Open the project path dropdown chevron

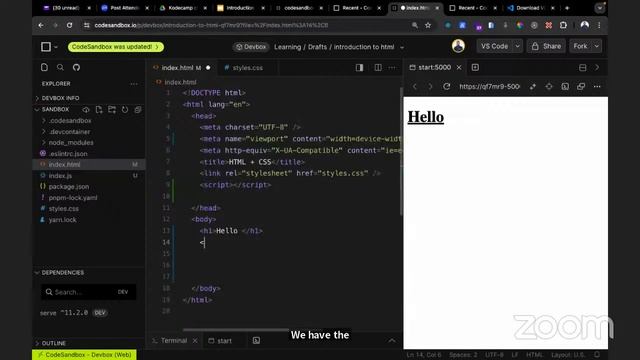tap(402, 47)
